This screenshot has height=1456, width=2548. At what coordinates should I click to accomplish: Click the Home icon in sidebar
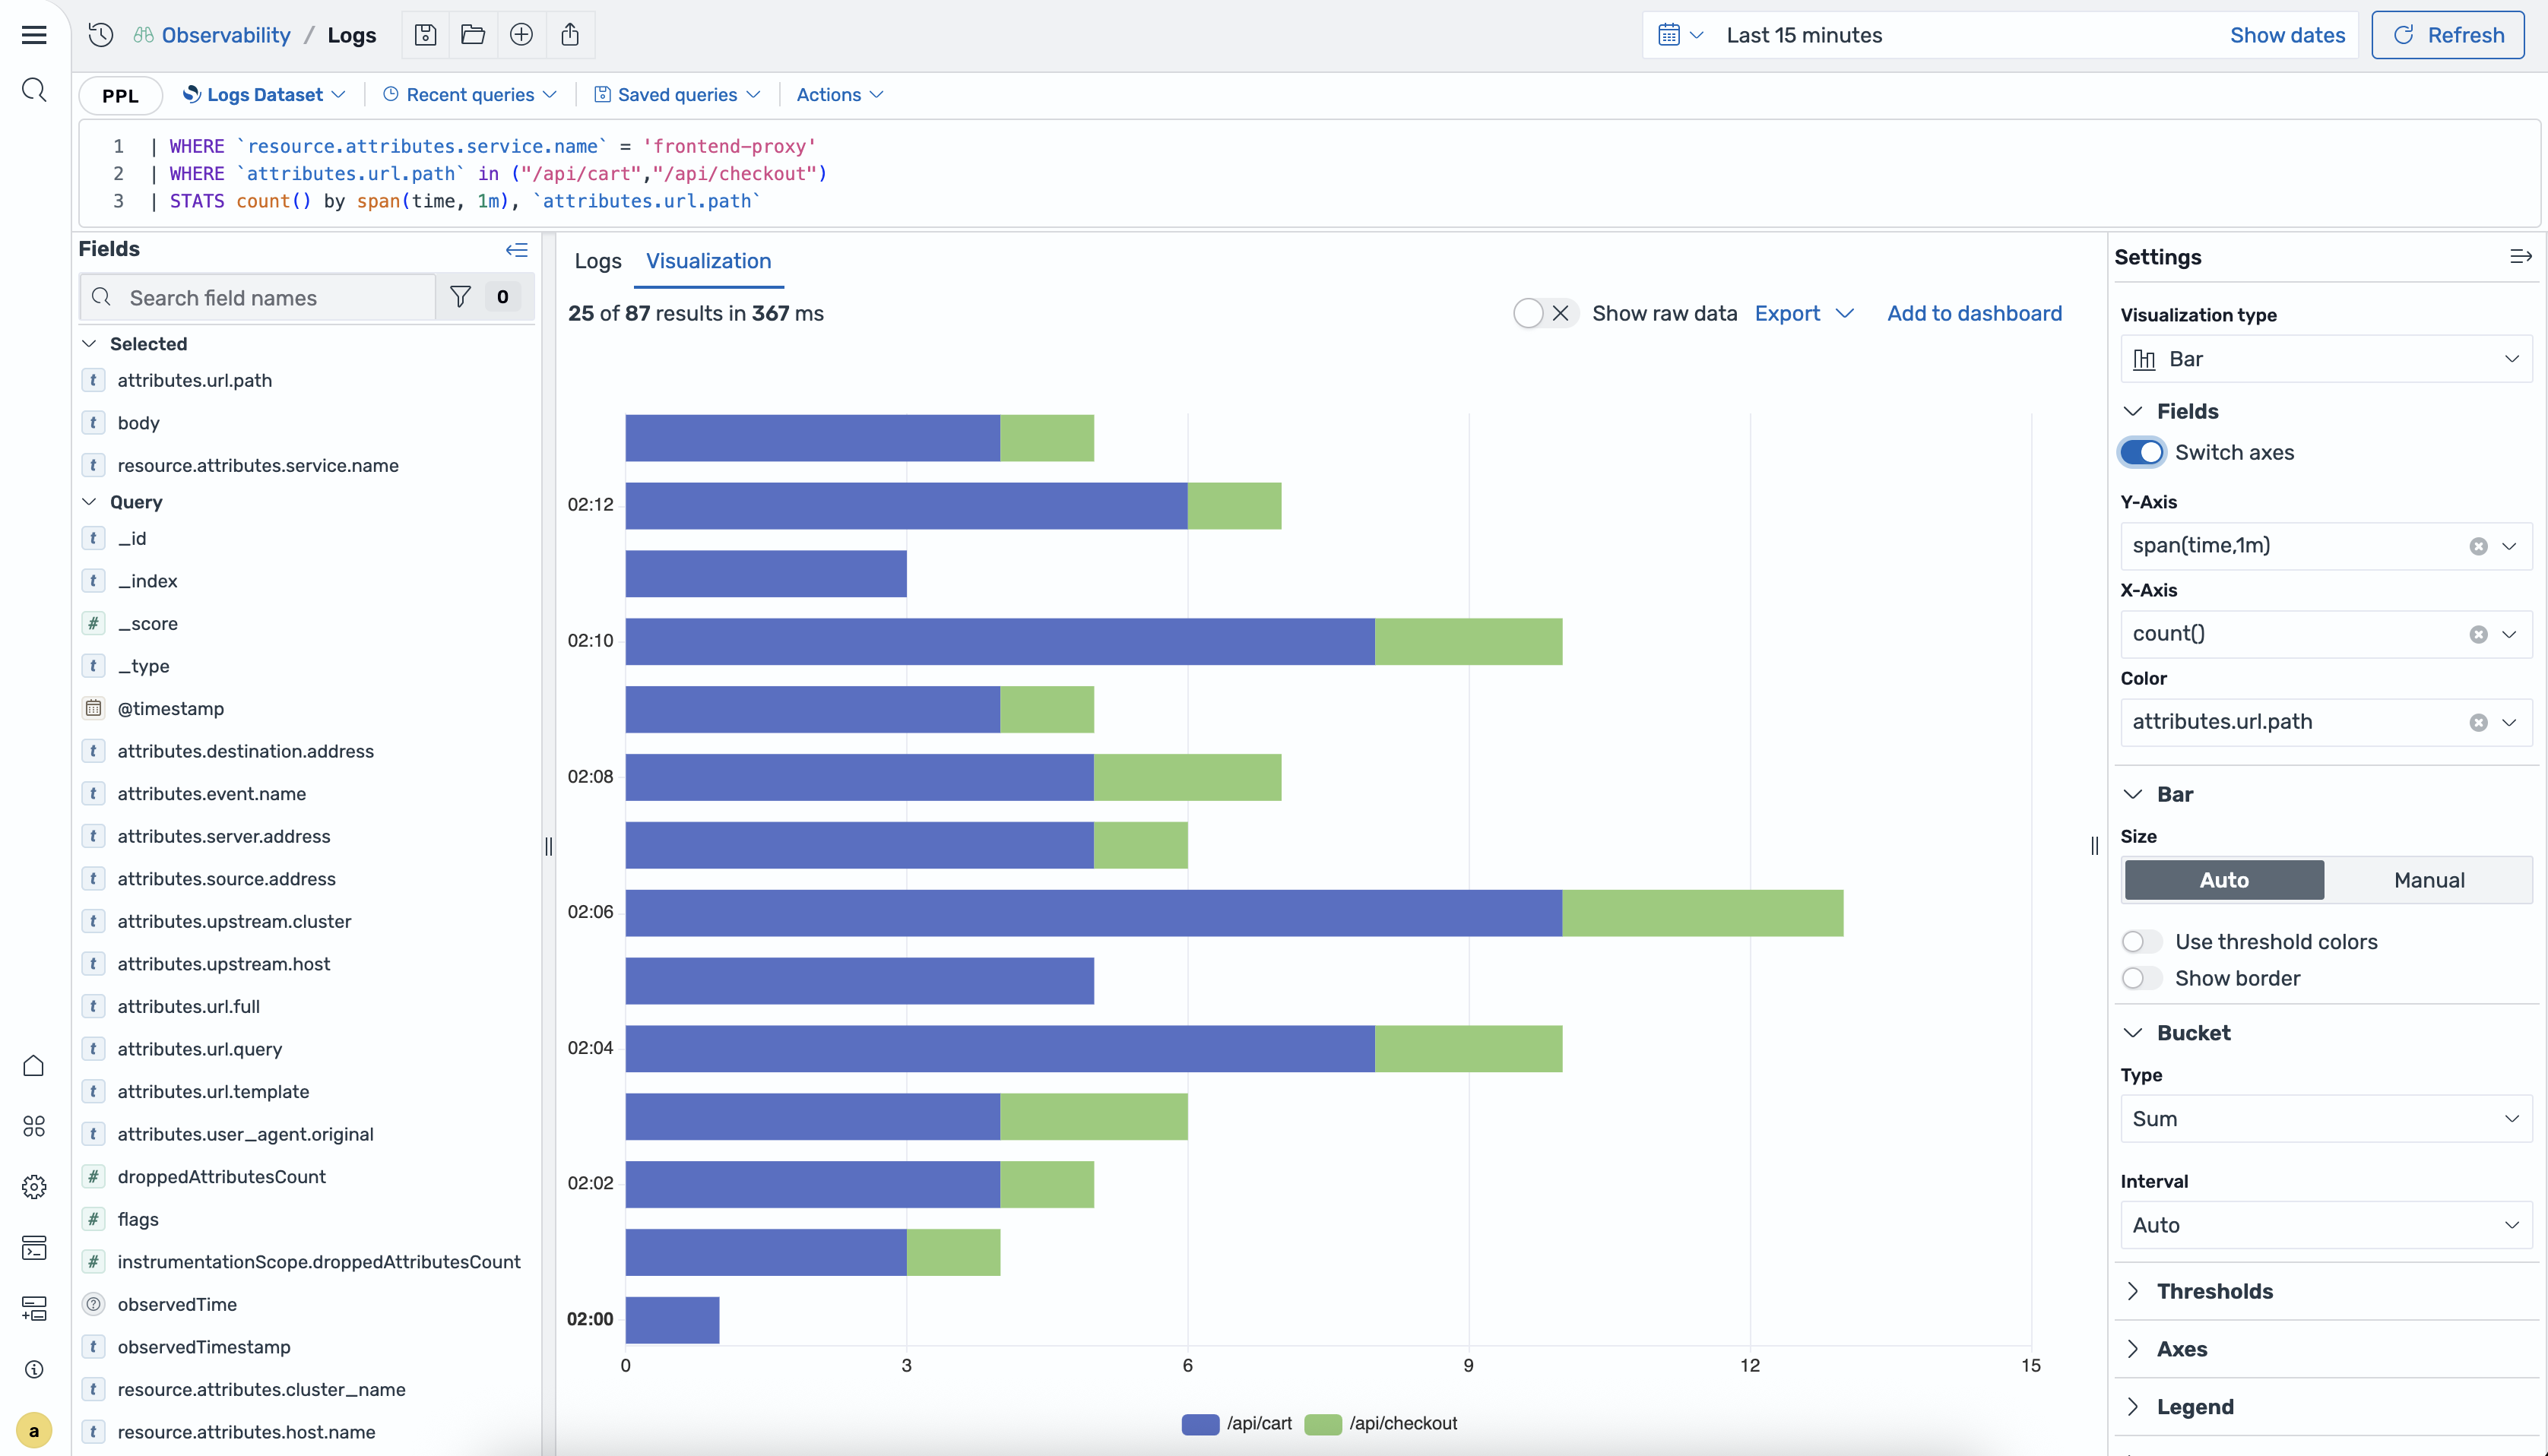(34, 1065)
